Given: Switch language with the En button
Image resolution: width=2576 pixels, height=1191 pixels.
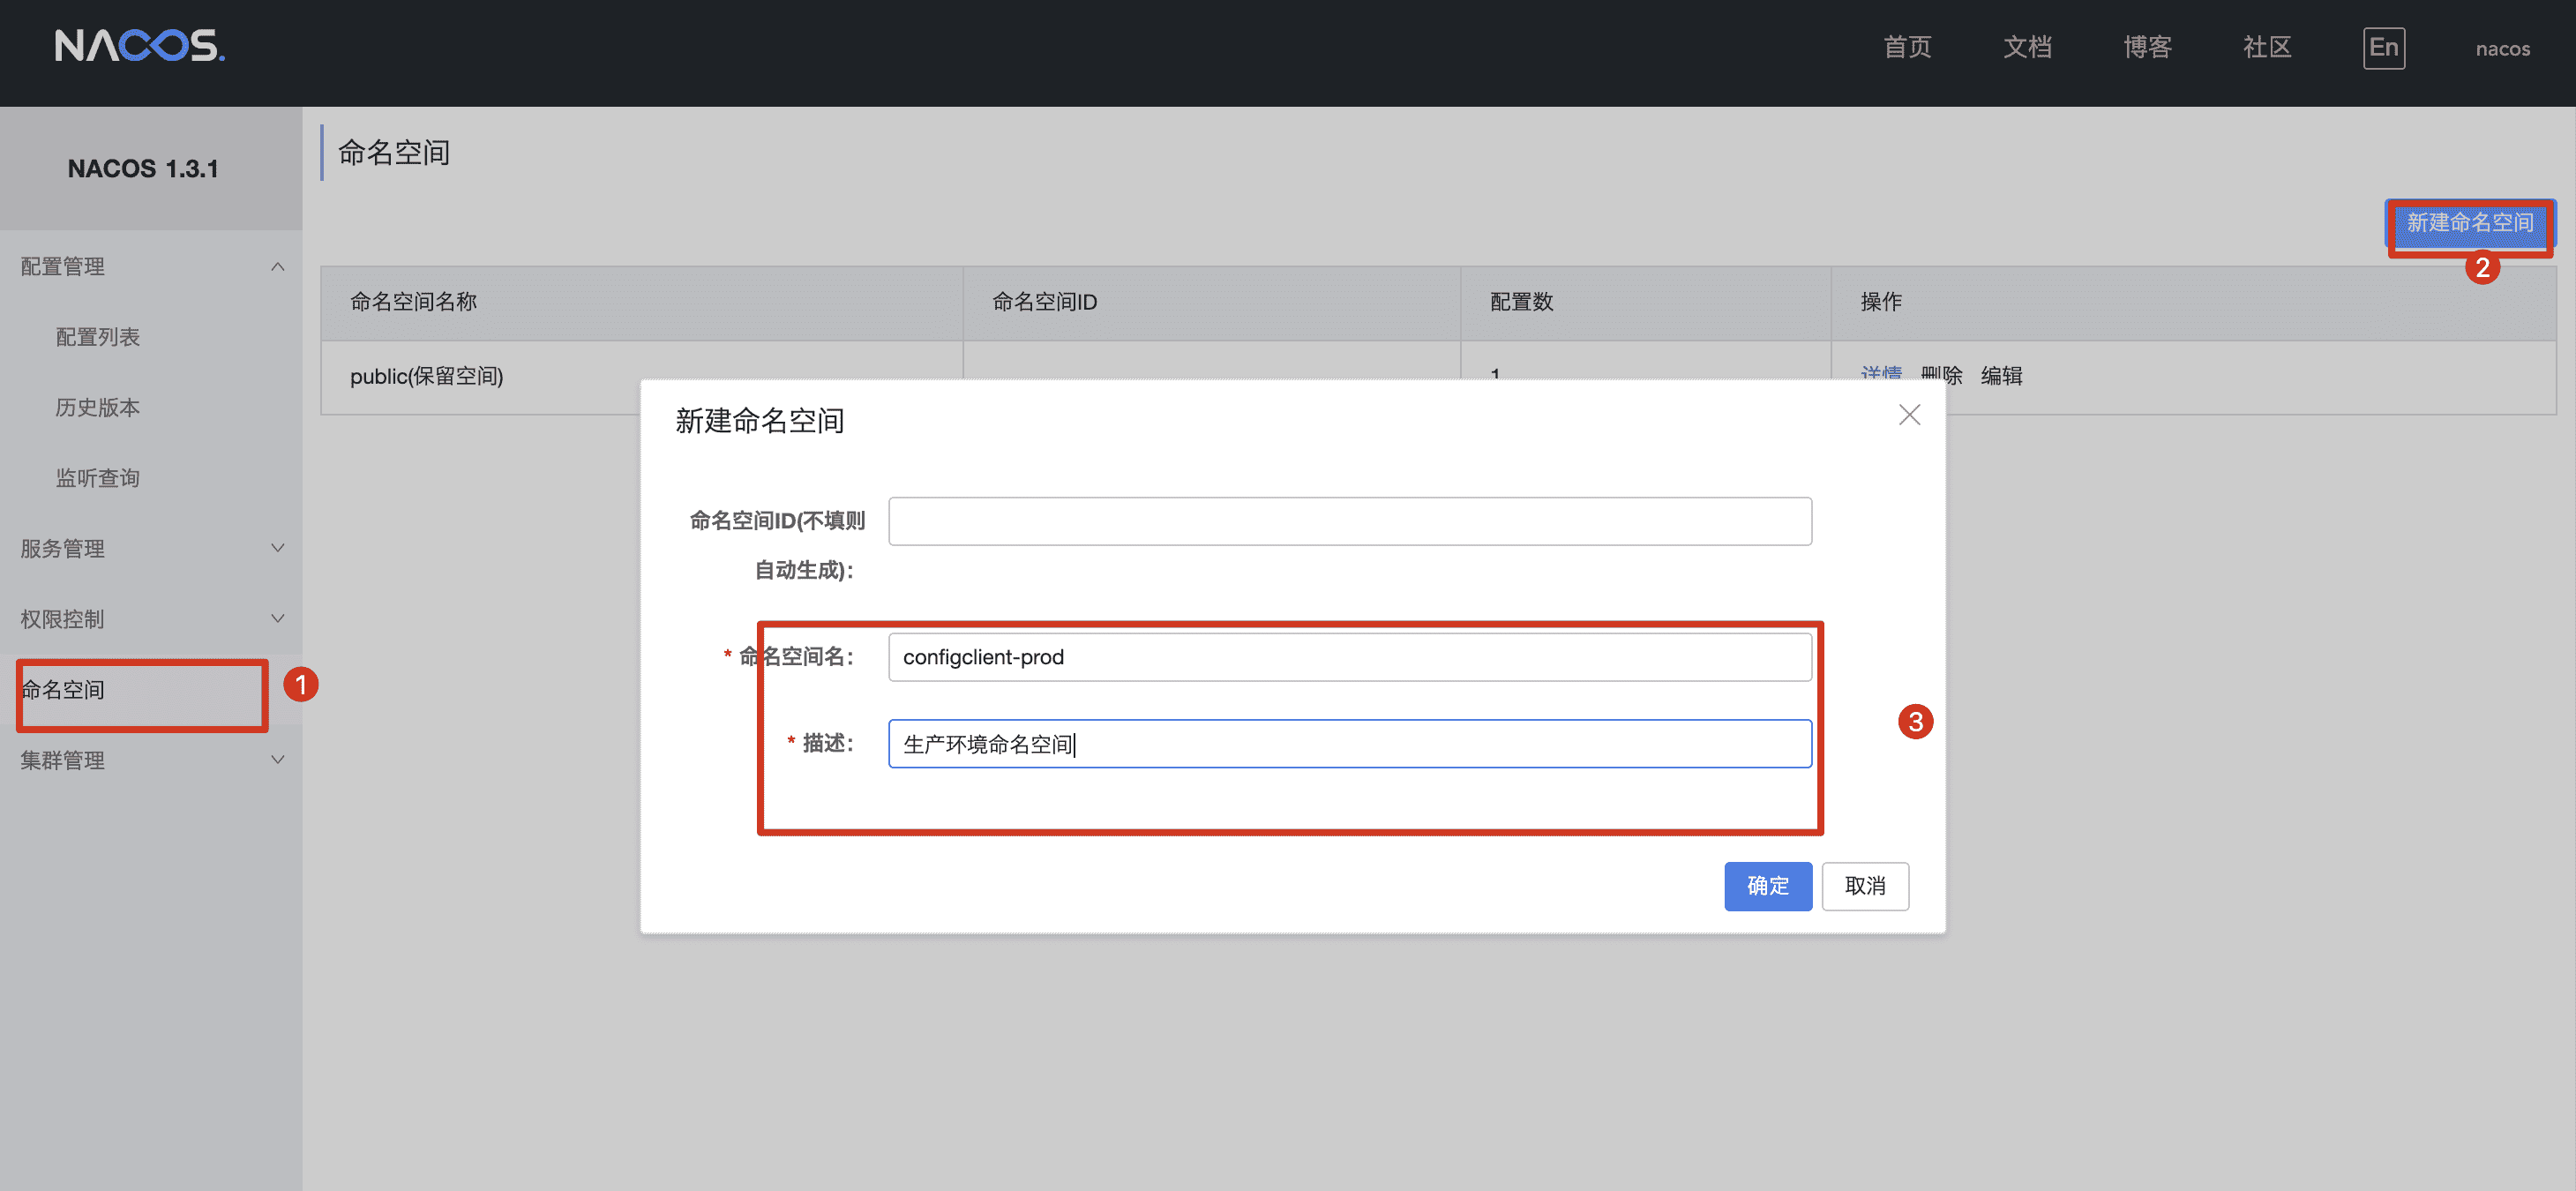Looking at the screenshot, I should coord(2383,48).
